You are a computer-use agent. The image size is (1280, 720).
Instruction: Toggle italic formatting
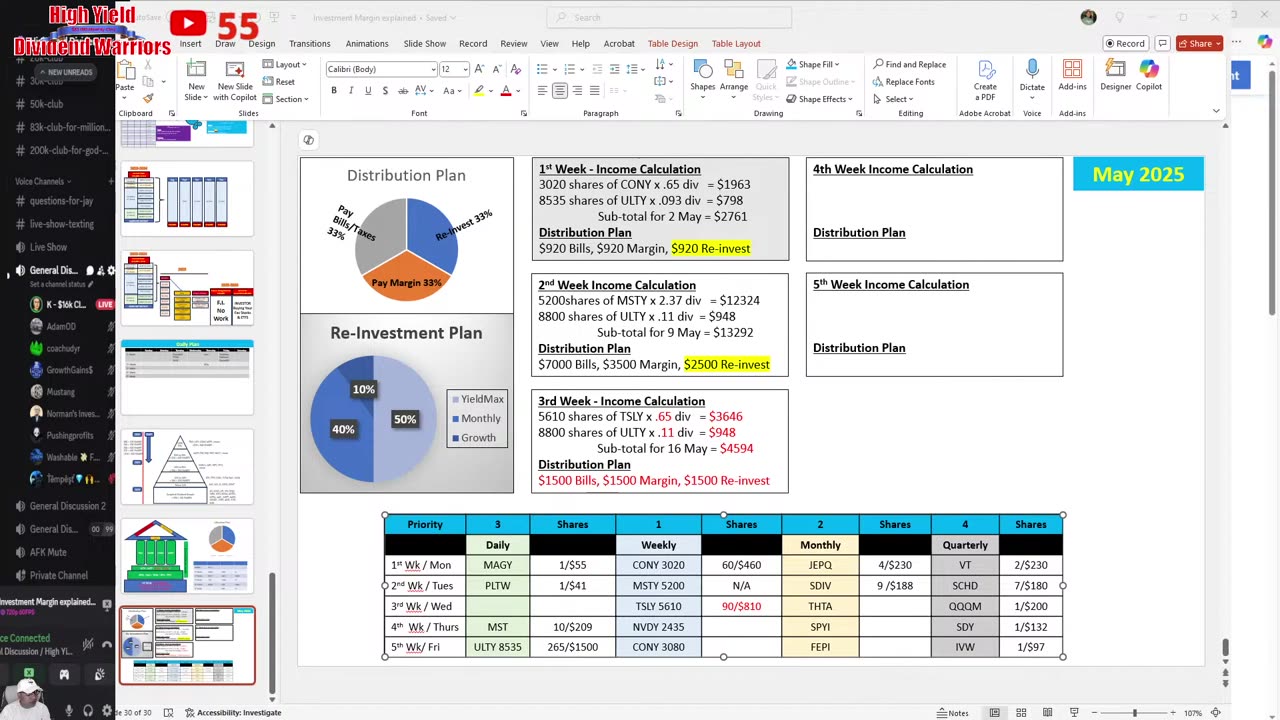[x=351, y=91]
